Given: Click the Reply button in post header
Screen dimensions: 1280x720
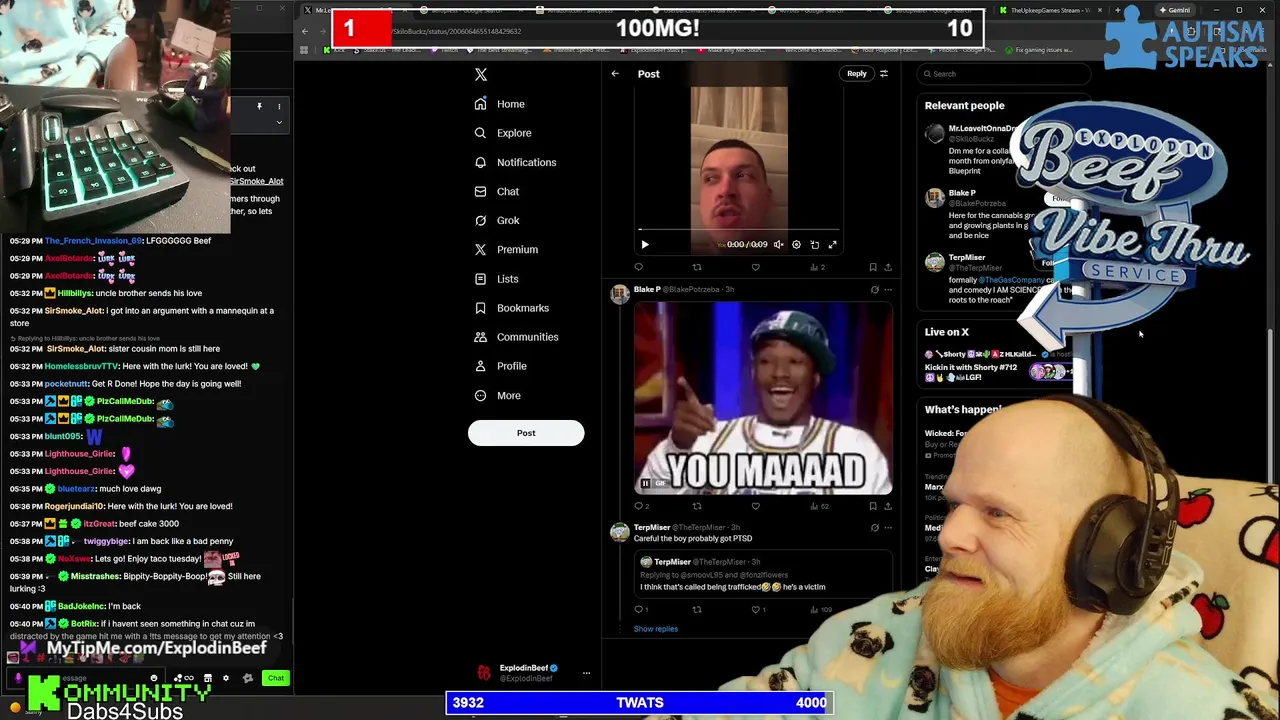Looking at the screenshot, I should [857, 73].
